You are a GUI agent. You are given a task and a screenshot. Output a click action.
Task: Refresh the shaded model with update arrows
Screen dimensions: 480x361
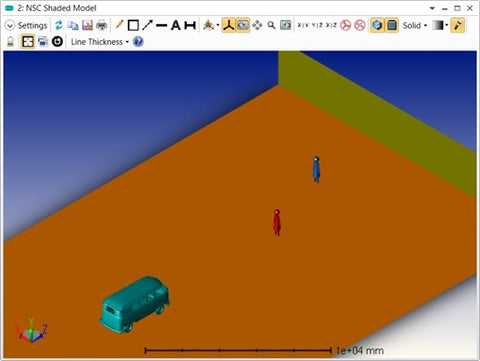coord(59,25)
